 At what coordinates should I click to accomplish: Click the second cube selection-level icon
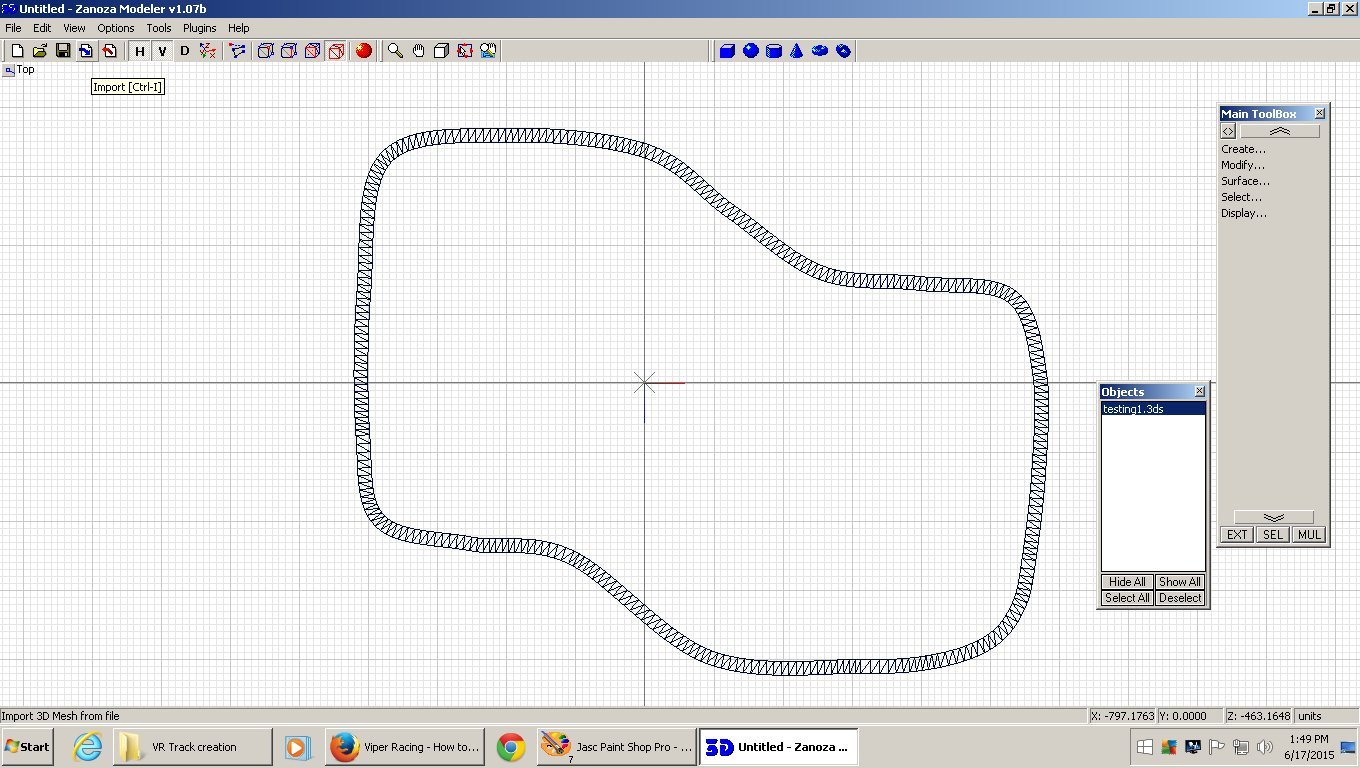289,51
